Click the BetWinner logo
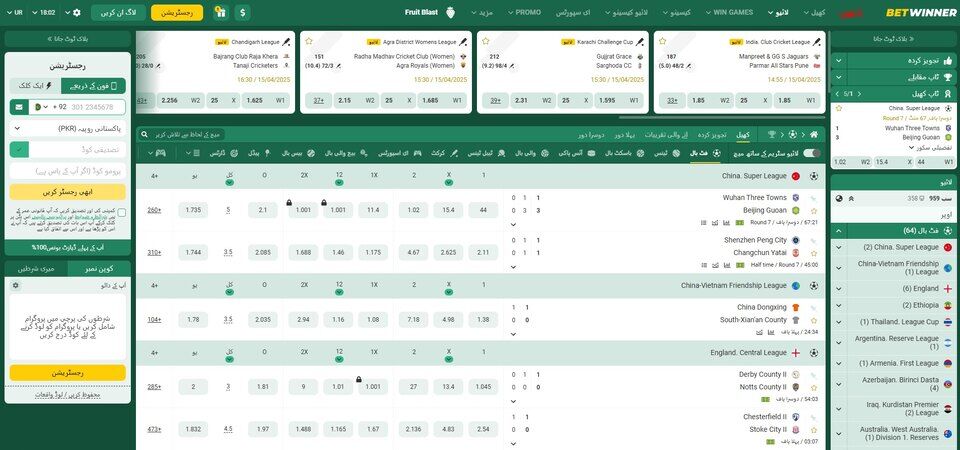The width and height of the screenshot is (960, 450). (921, 12)
